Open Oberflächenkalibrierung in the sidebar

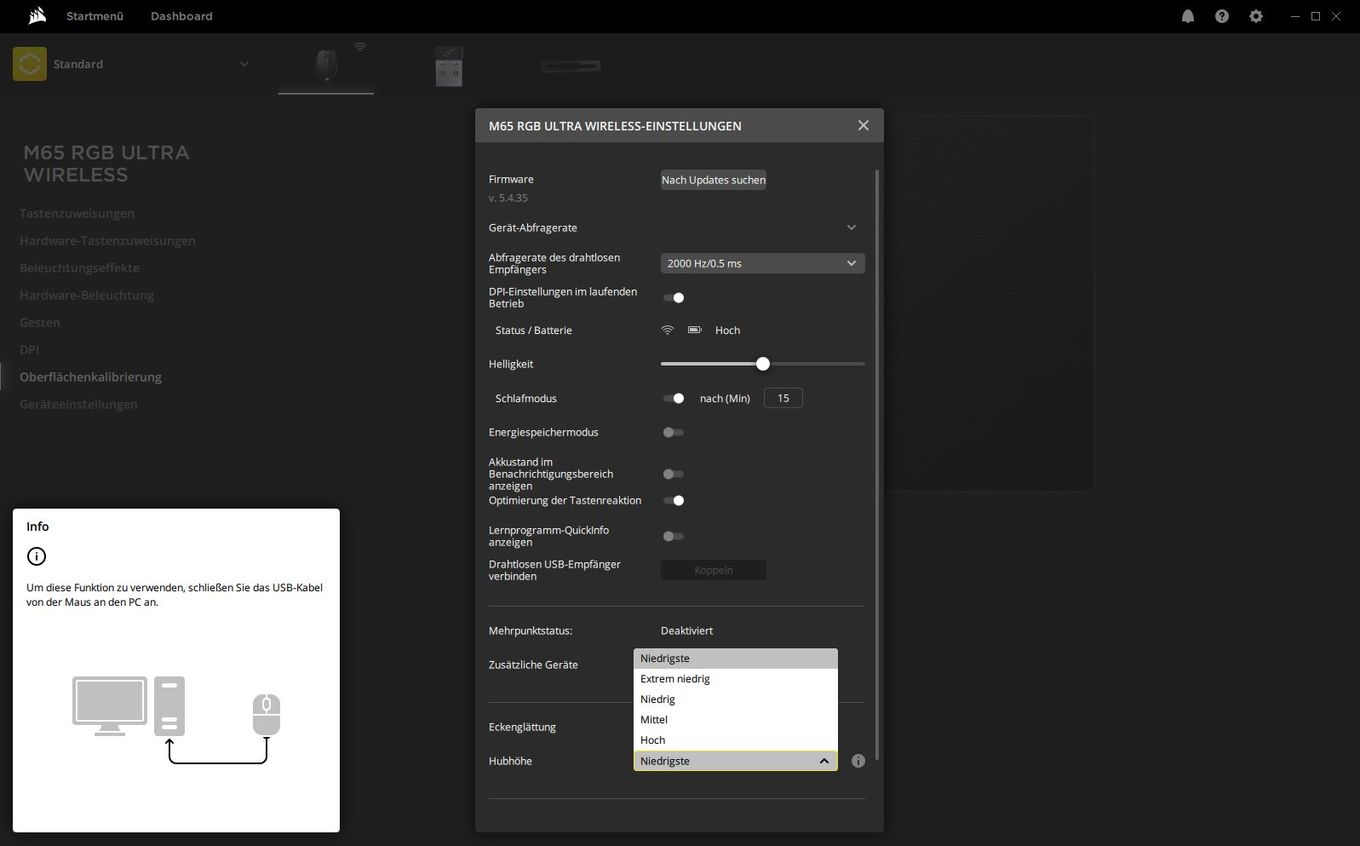(x=91, y=377)
